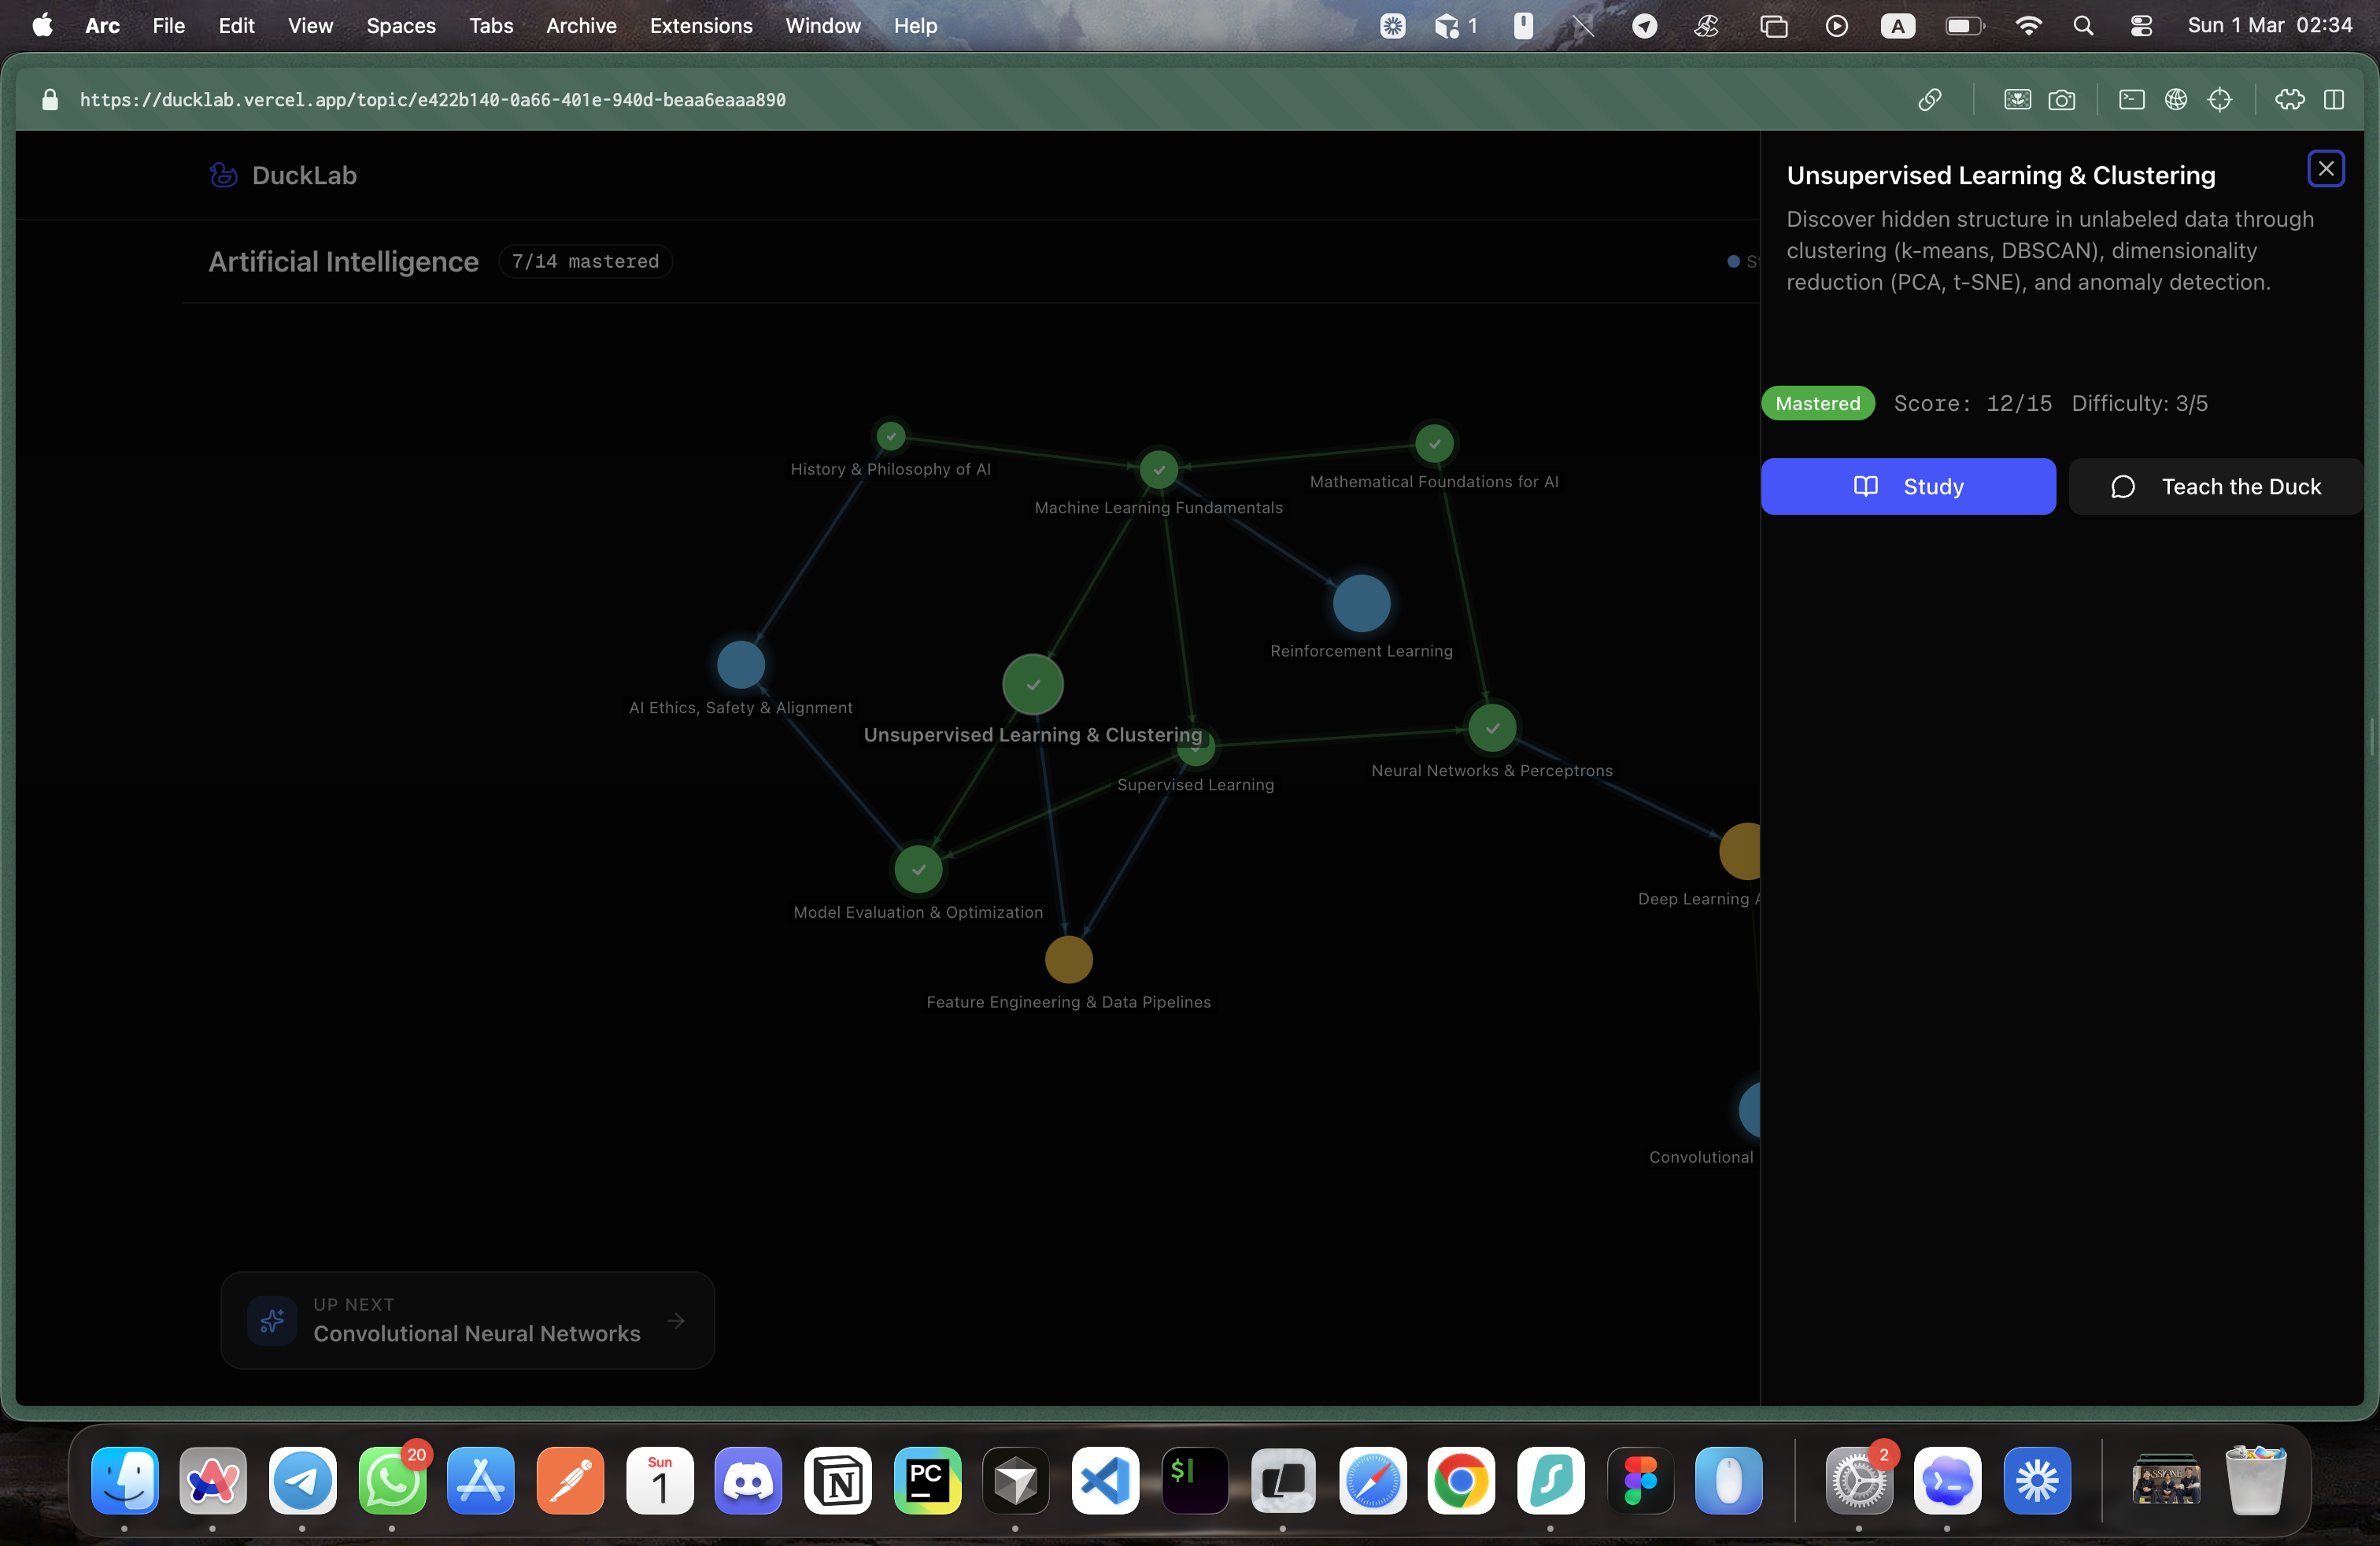Click the DuckLab duck logo icon
The image size is (2380, 1546).
(223, 175)
